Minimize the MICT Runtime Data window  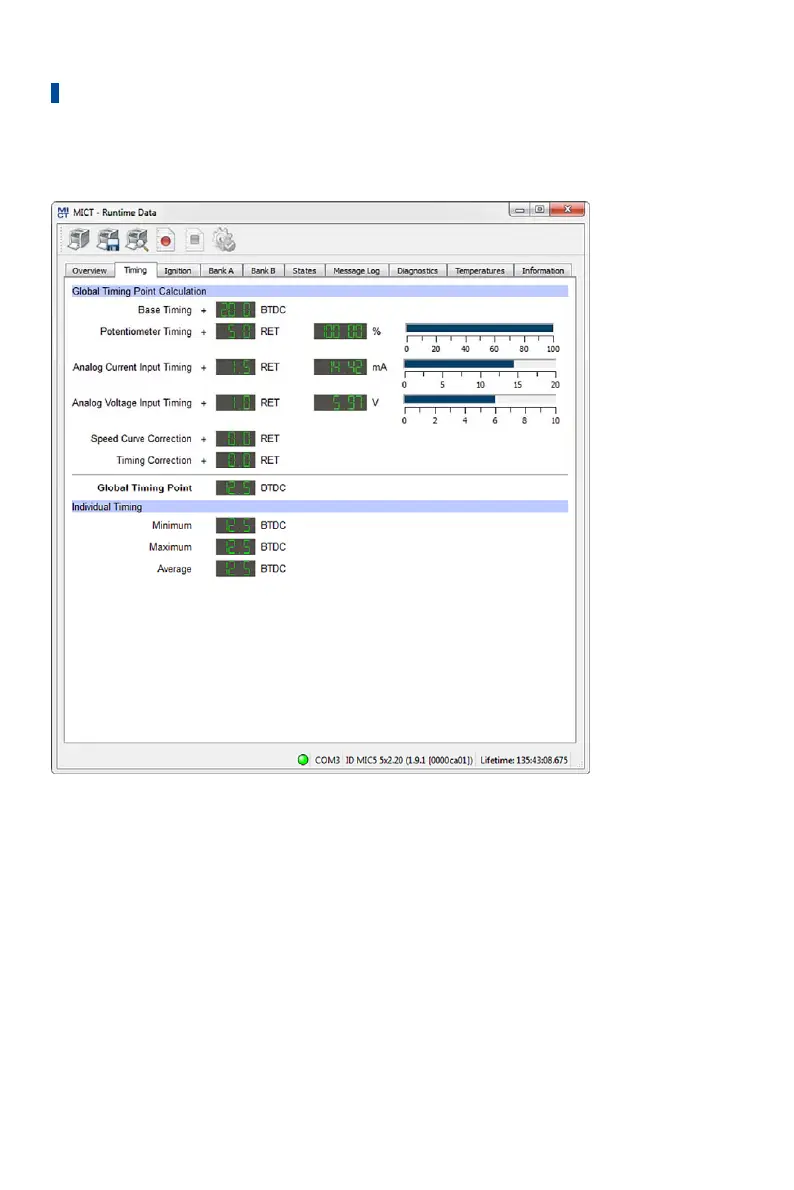[x=519, y=209]
